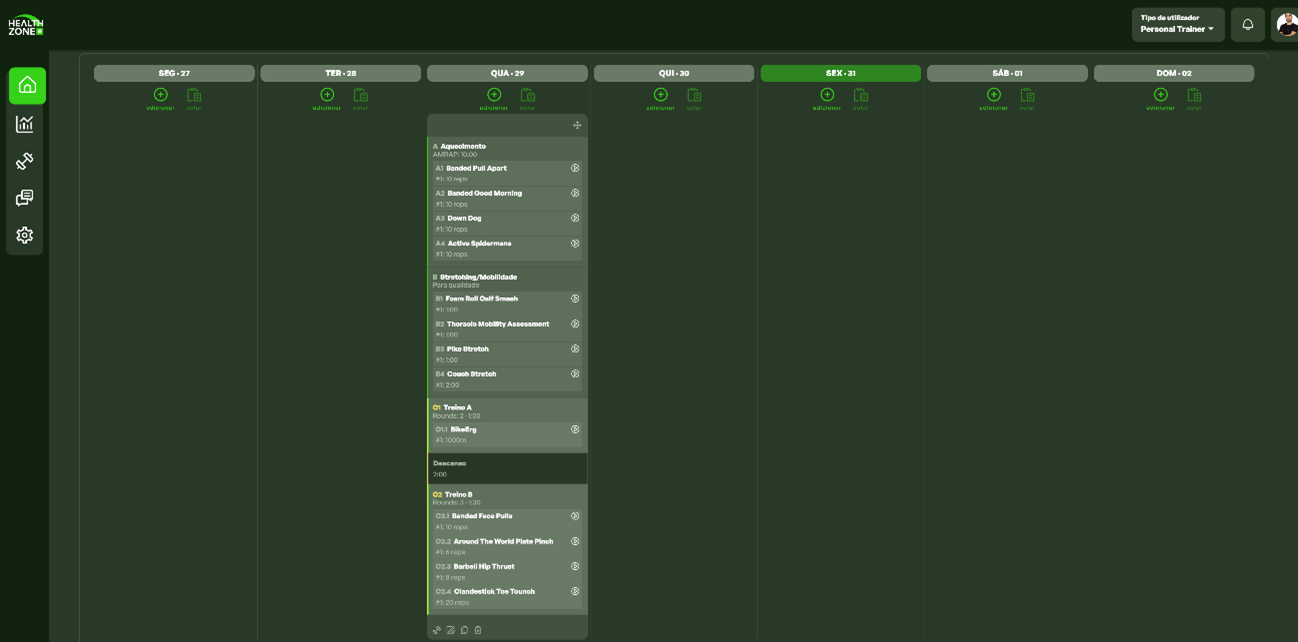Open the dumbbell workouts sidebar icon

tap(25, 161)
